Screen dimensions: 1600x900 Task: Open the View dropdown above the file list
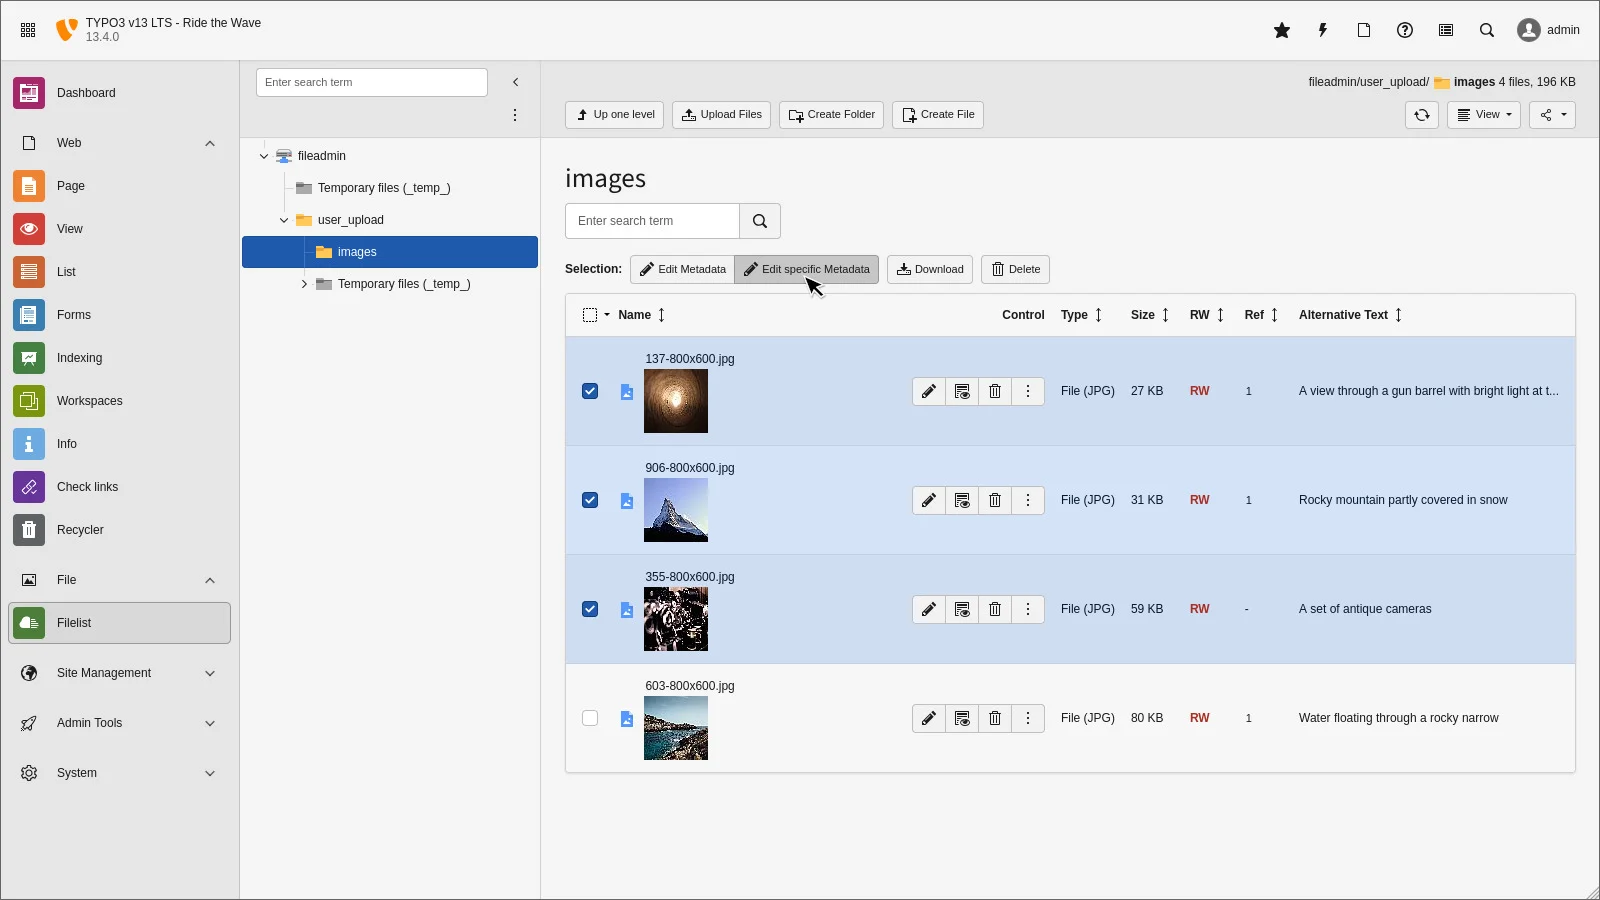[1483, 114]
